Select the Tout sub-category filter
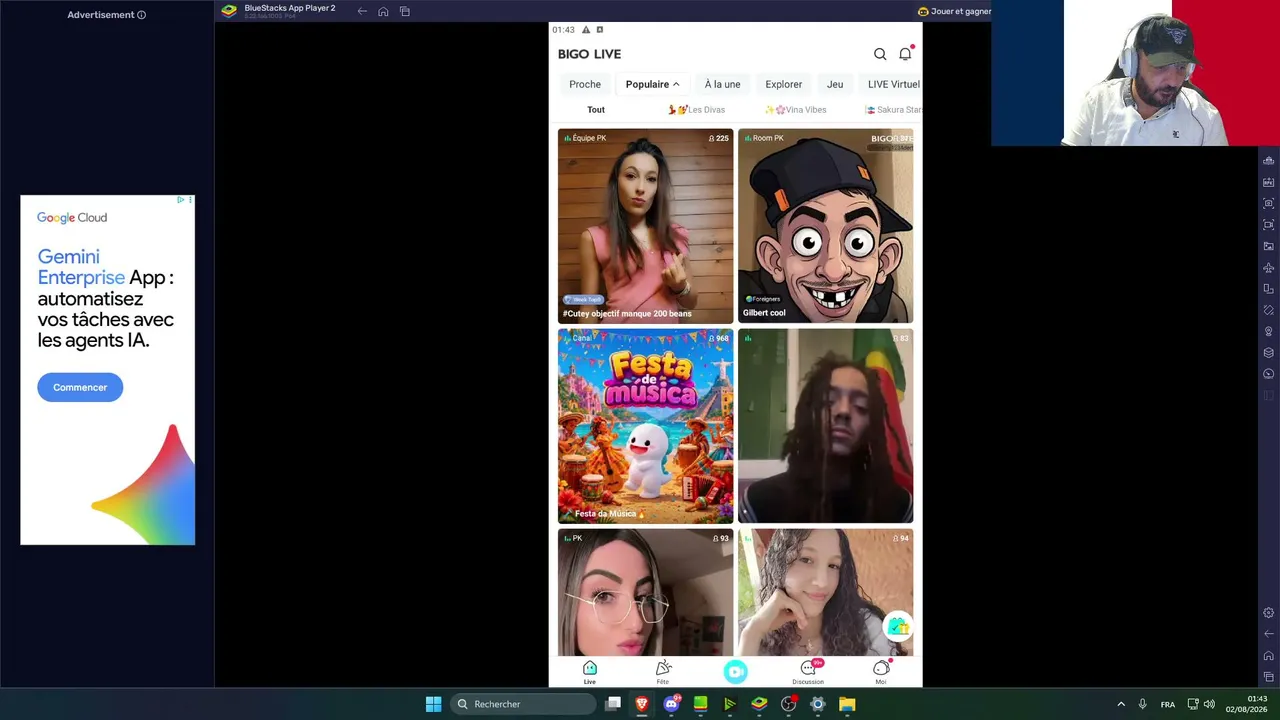 point(596,110)
